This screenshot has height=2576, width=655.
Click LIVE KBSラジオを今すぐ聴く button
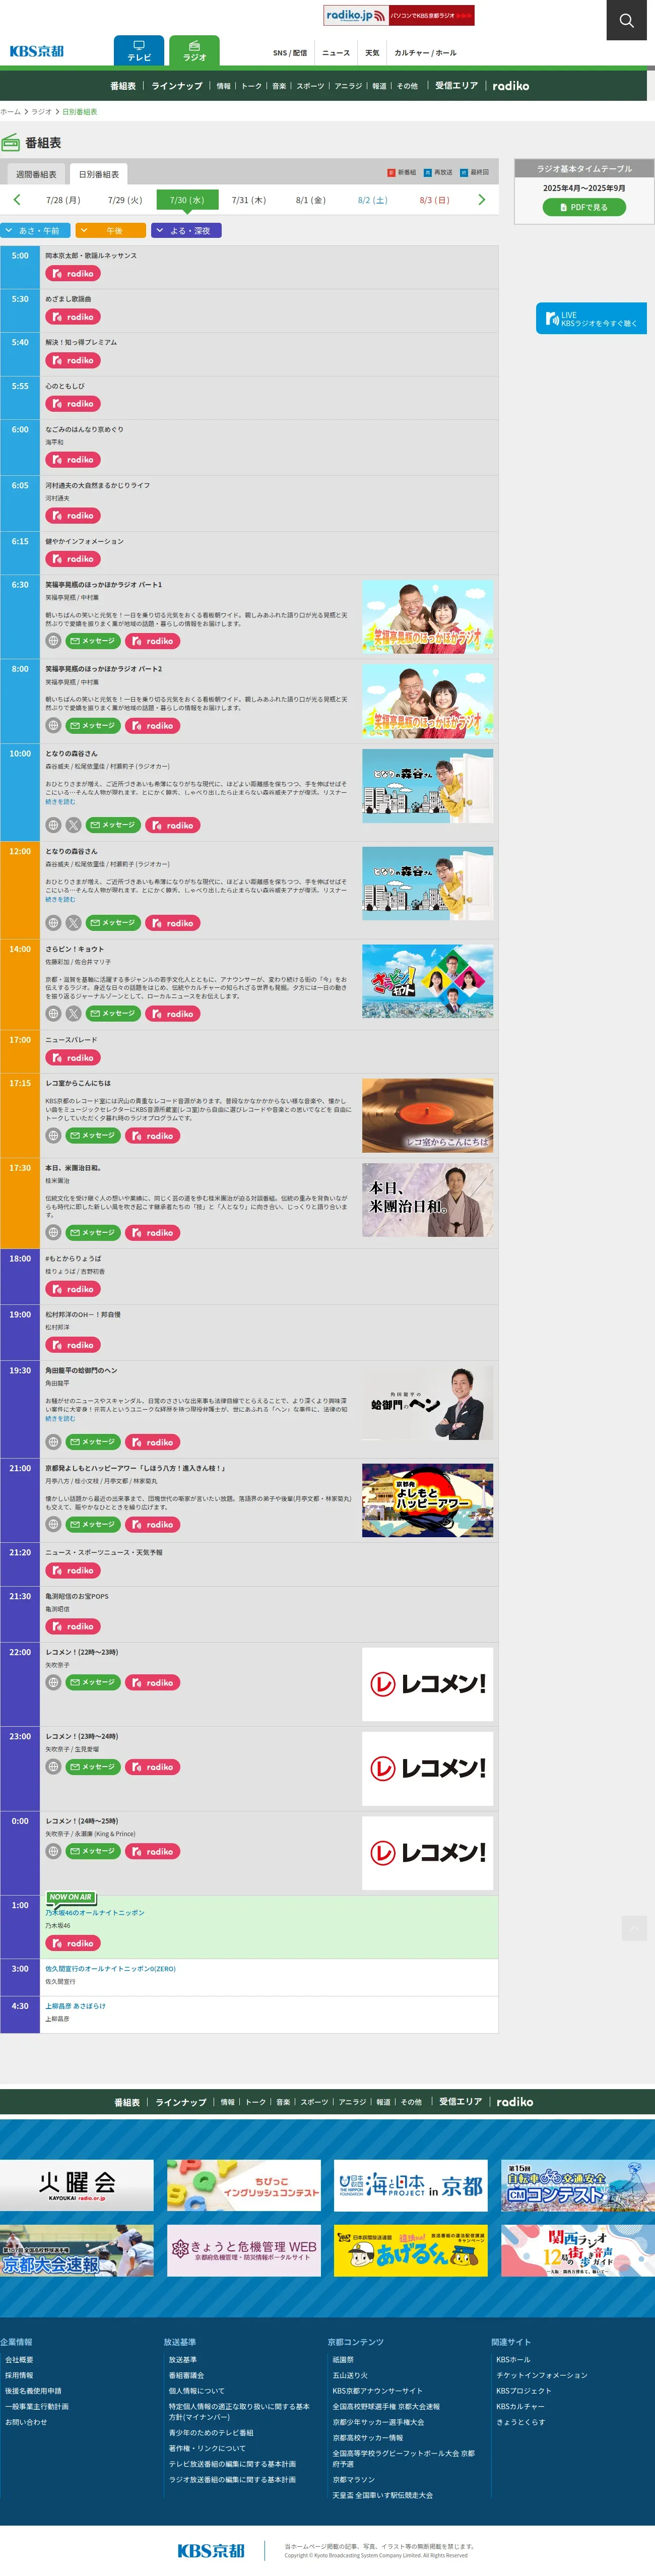coord(591,319)
